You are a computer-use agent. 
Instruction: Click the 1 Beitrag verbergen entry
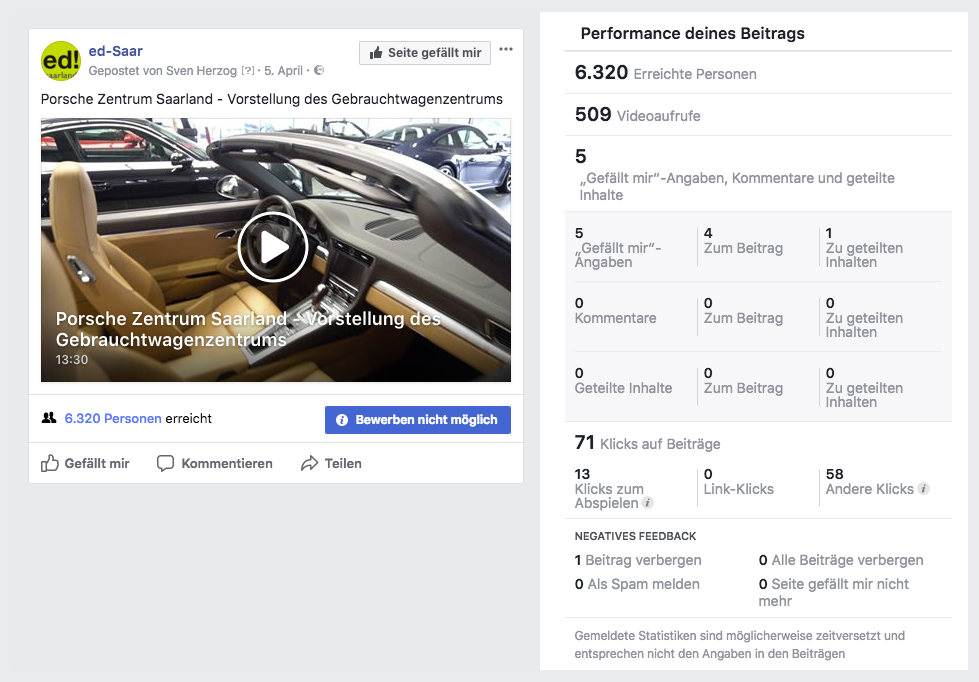(x=637, y=560)
